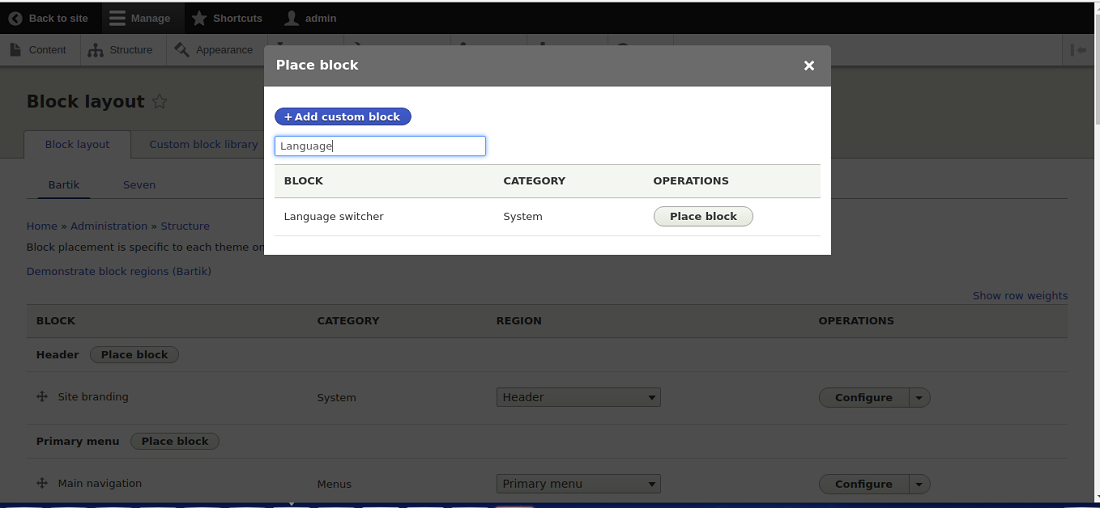Click the block filter text field
Viewport: 1100px width, 508px height.
[380, 146]
